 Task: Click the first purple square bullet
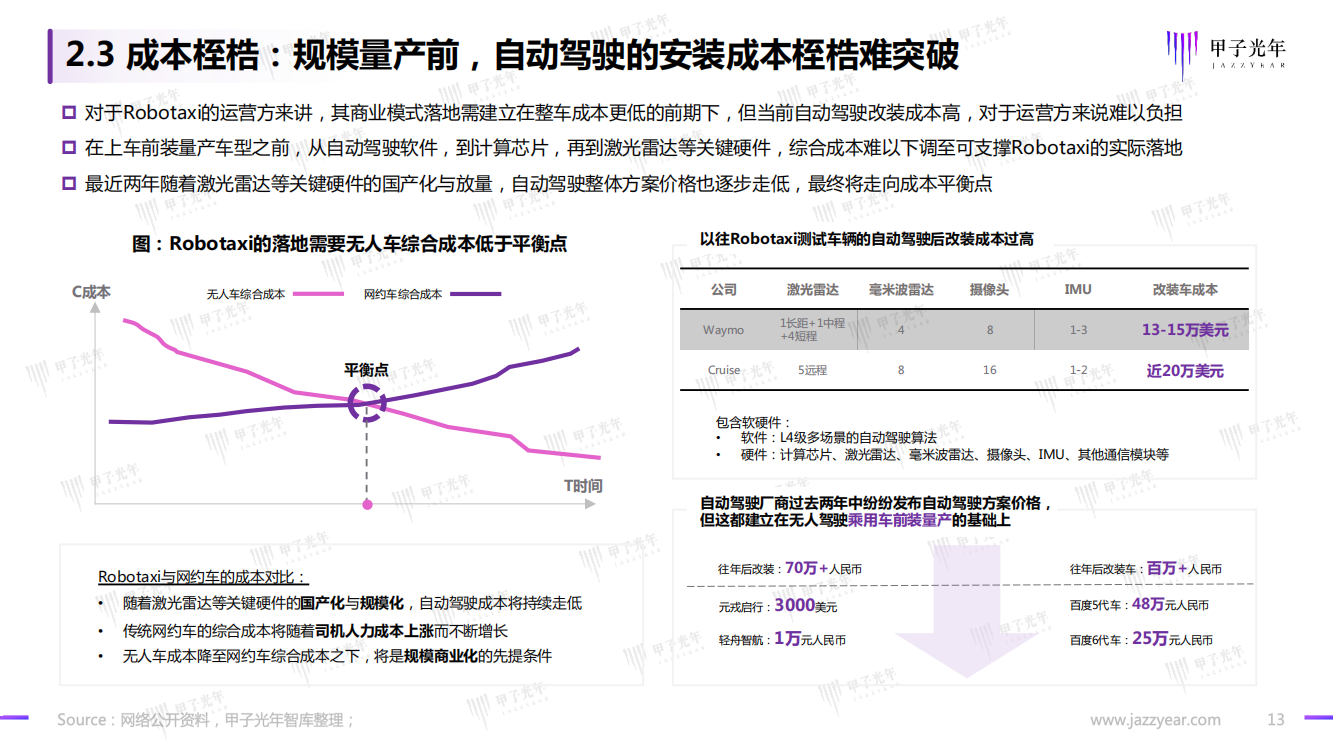point(69,112)
